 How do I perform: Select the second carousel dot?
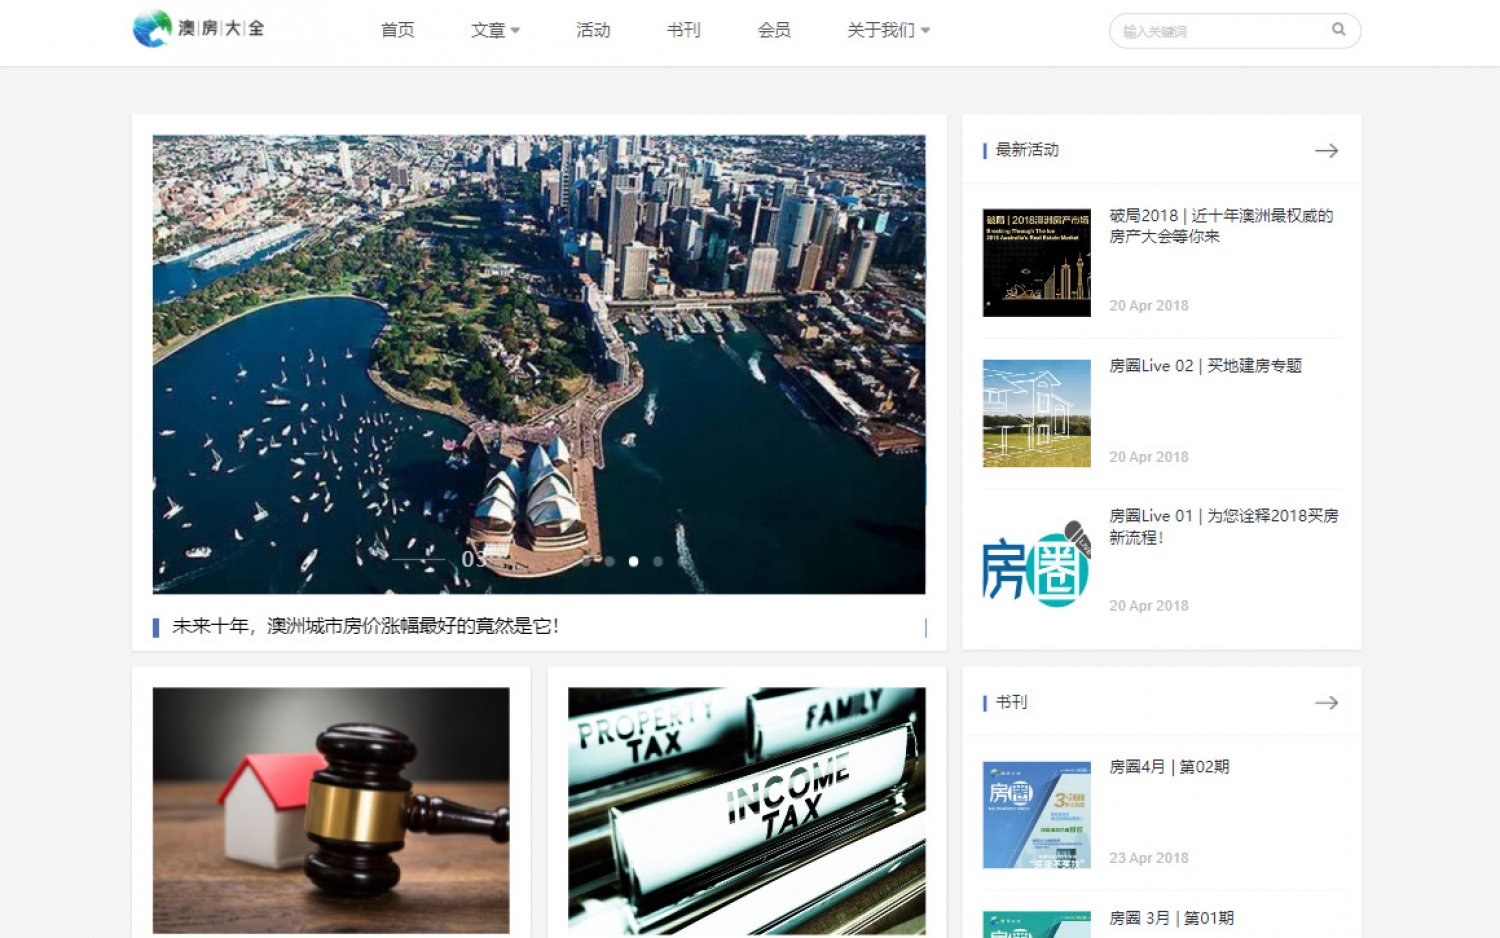609,562
